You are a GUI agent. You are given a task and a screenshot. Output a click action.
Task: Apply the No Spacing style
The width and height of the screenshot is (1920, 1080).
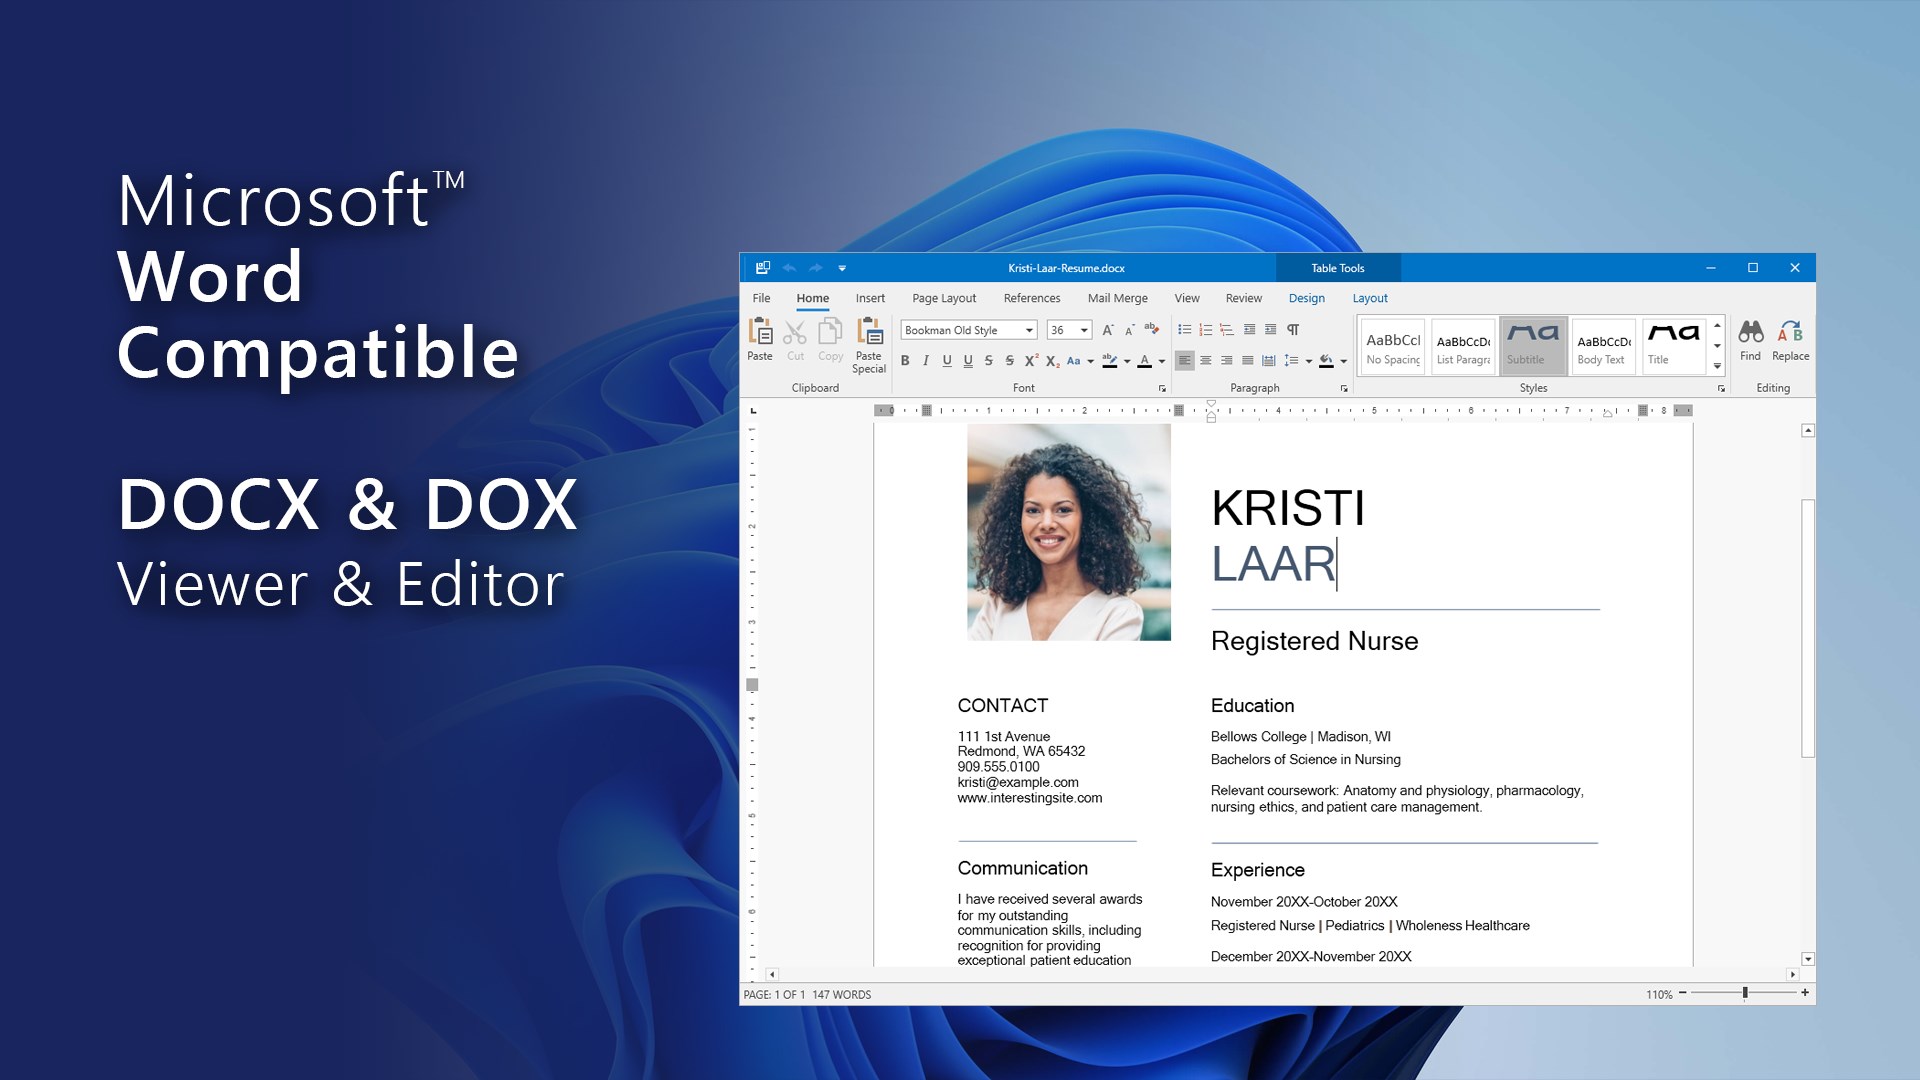point(1393,345)
